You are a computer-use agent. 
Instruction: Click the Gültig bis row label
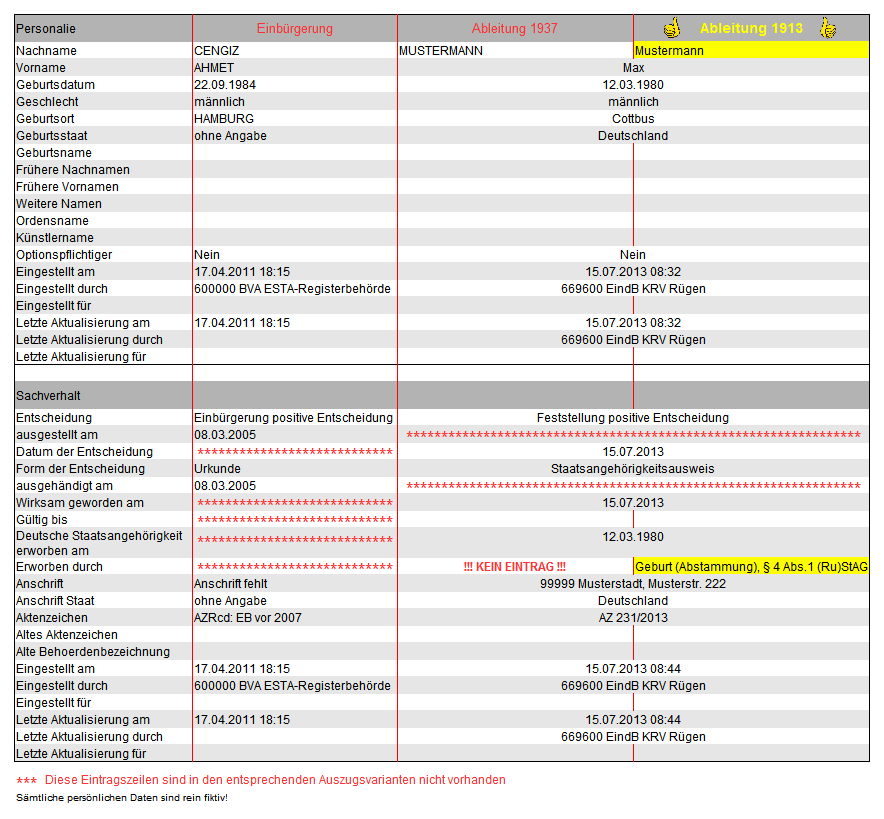coord(42,520)
